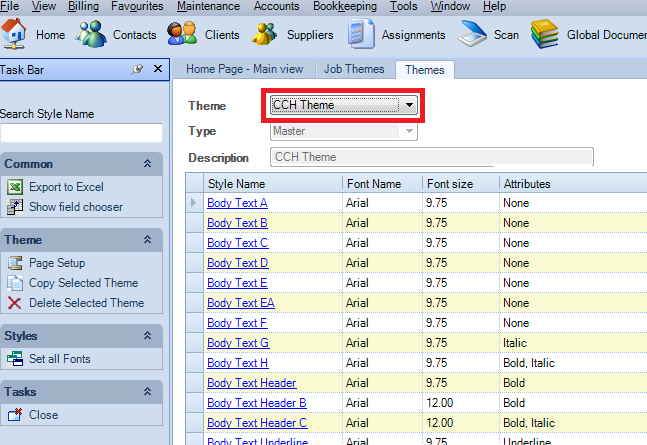Open the Body Text Header style link
The image size is (647, 445).
(x=252, y=383)
